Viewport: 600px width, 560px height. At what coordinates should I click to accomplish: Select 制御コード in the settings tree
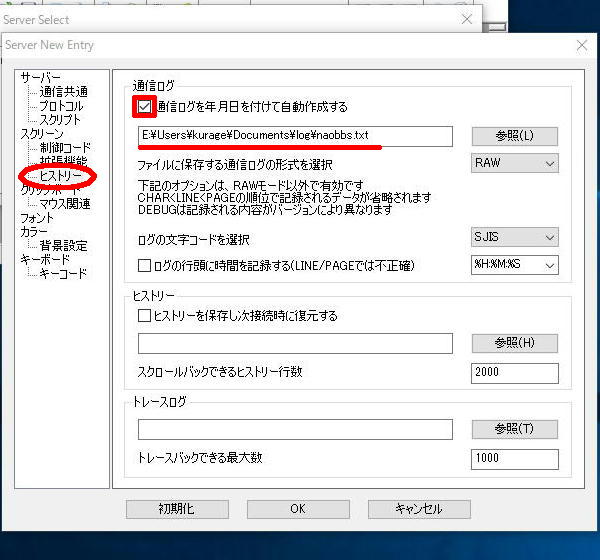65,148
